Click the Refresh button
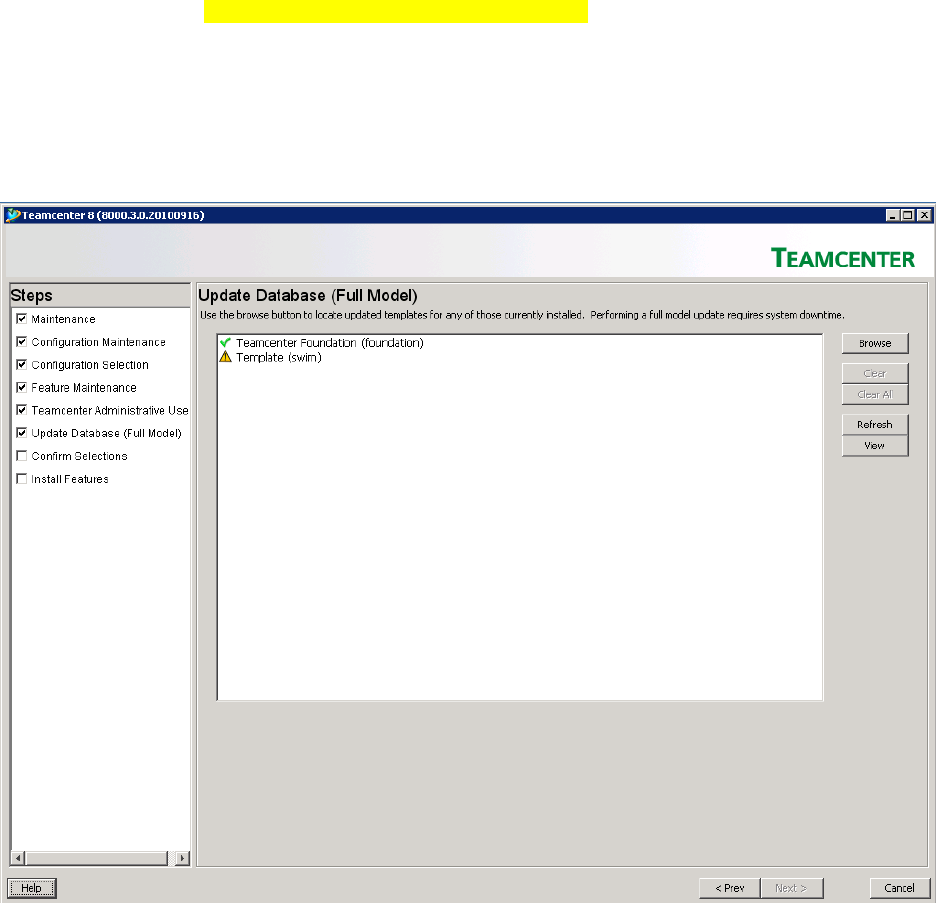 875,424
